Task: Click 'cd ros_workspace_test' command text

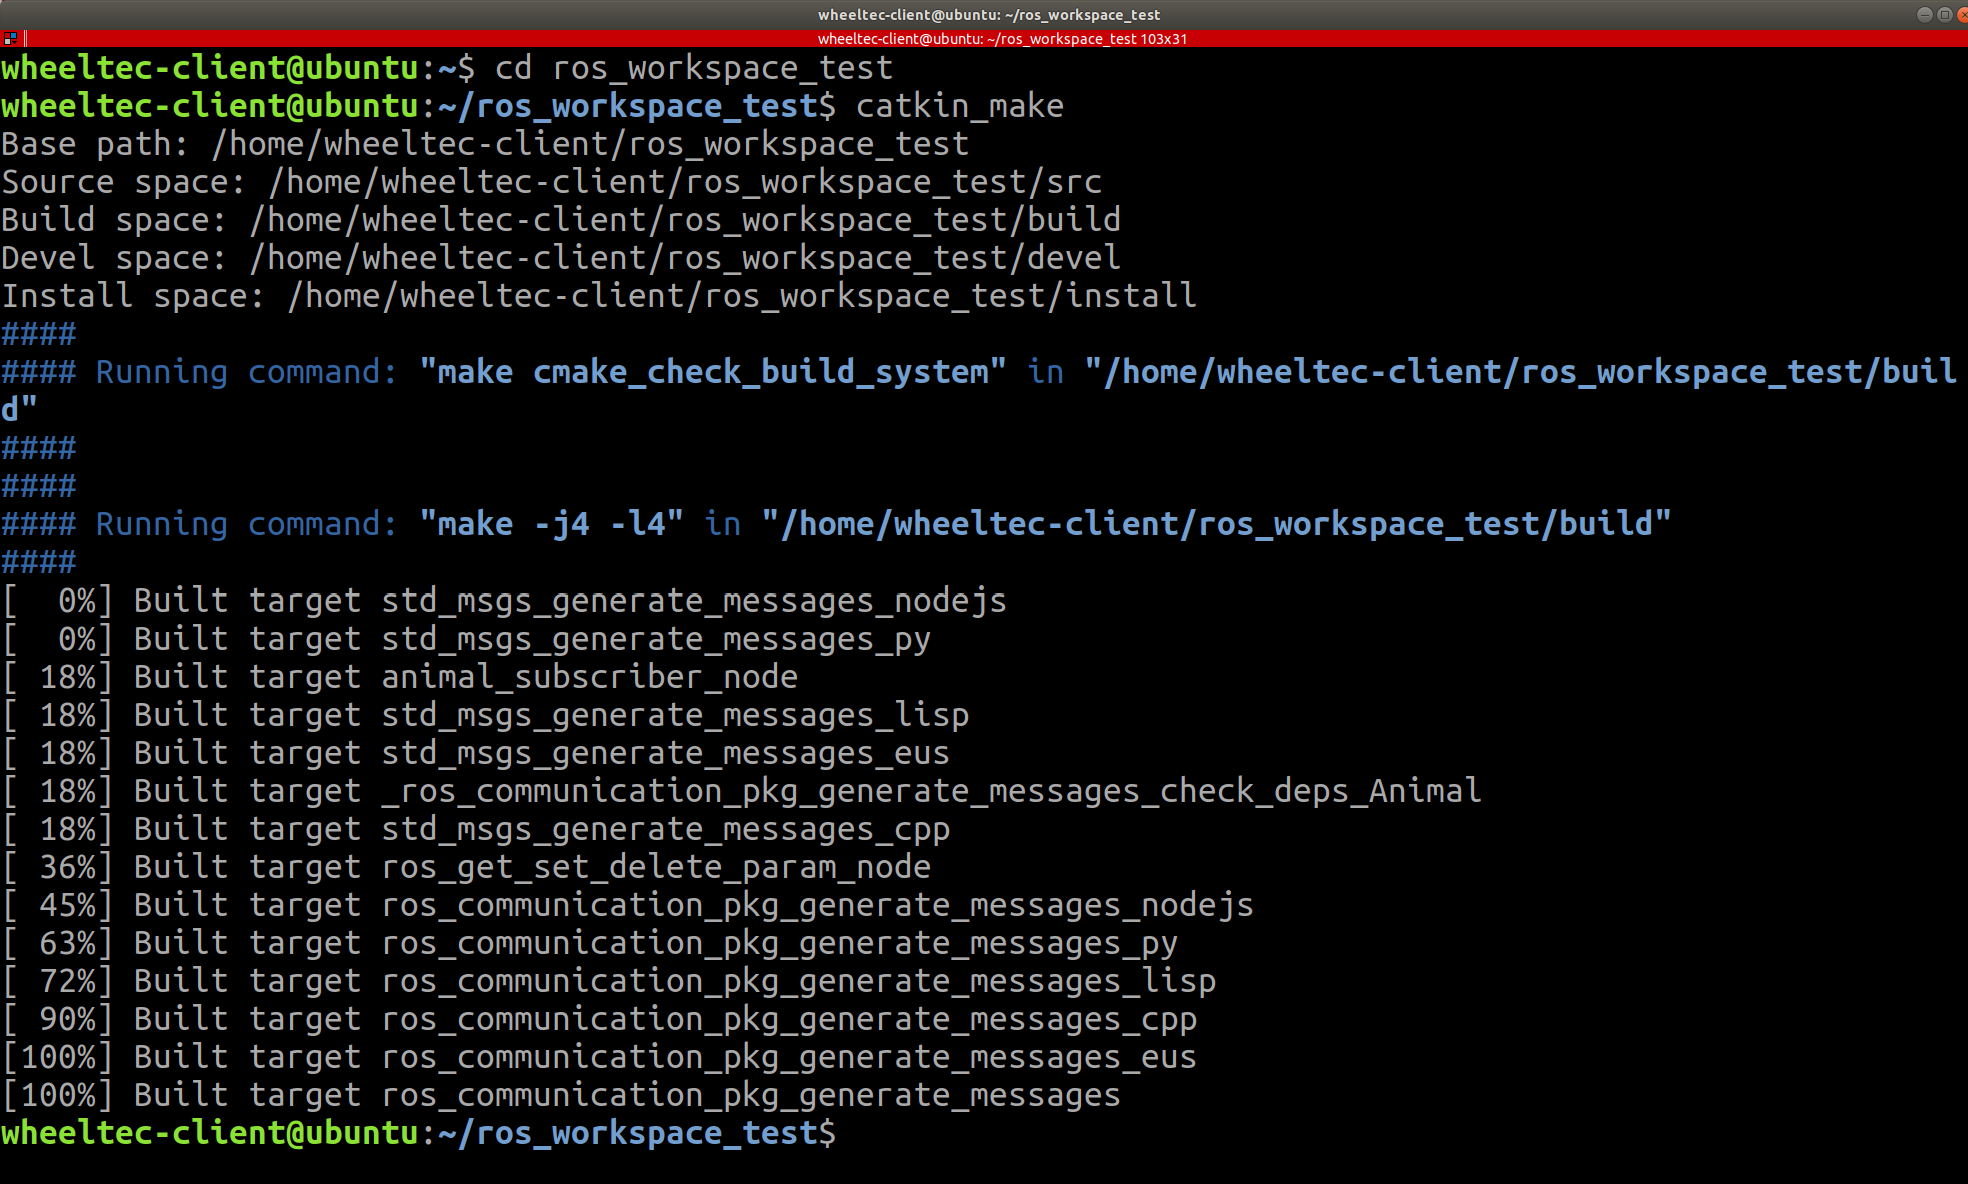Action: pos(693,68)
